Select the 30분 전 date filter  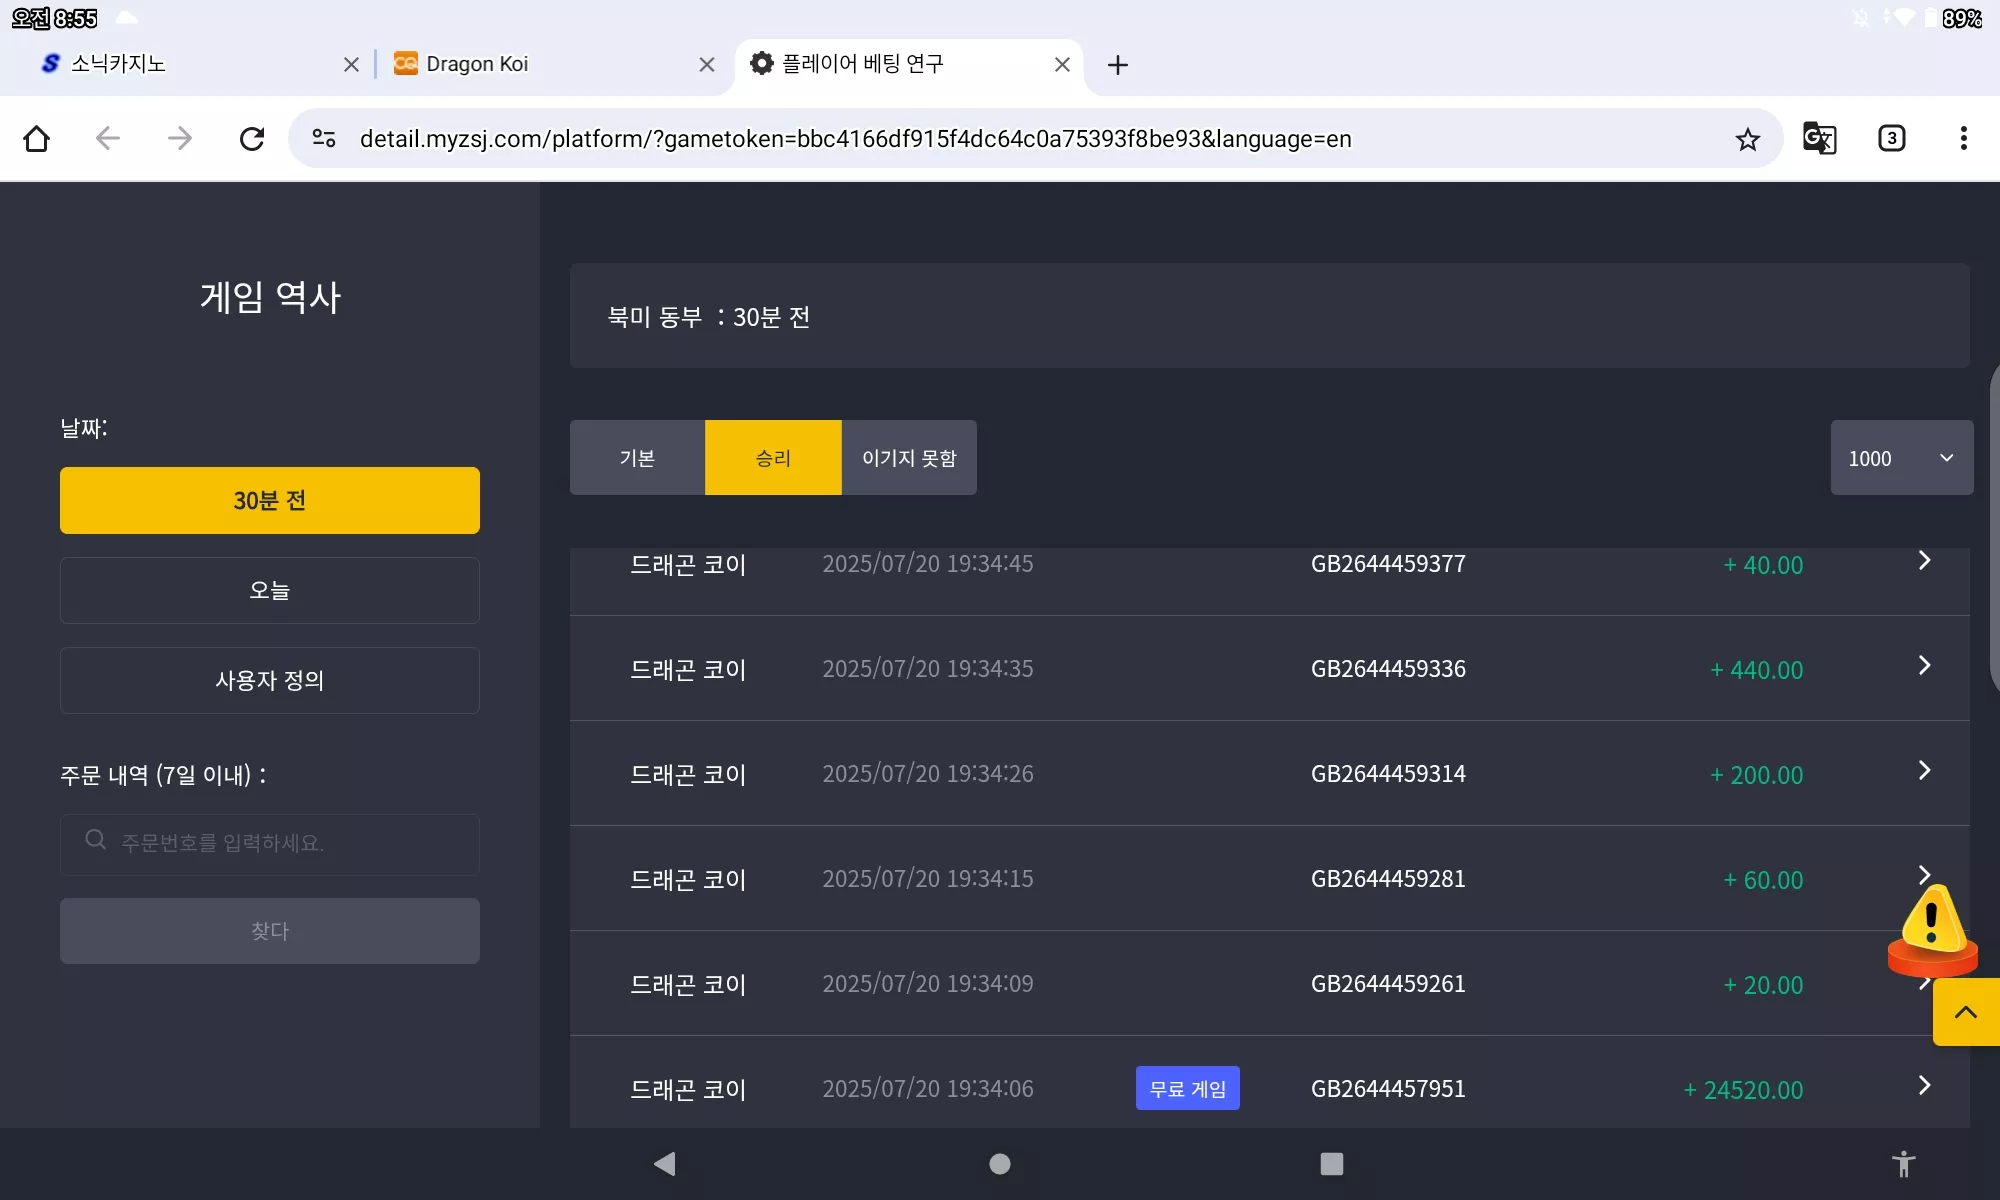pos(270,500)
